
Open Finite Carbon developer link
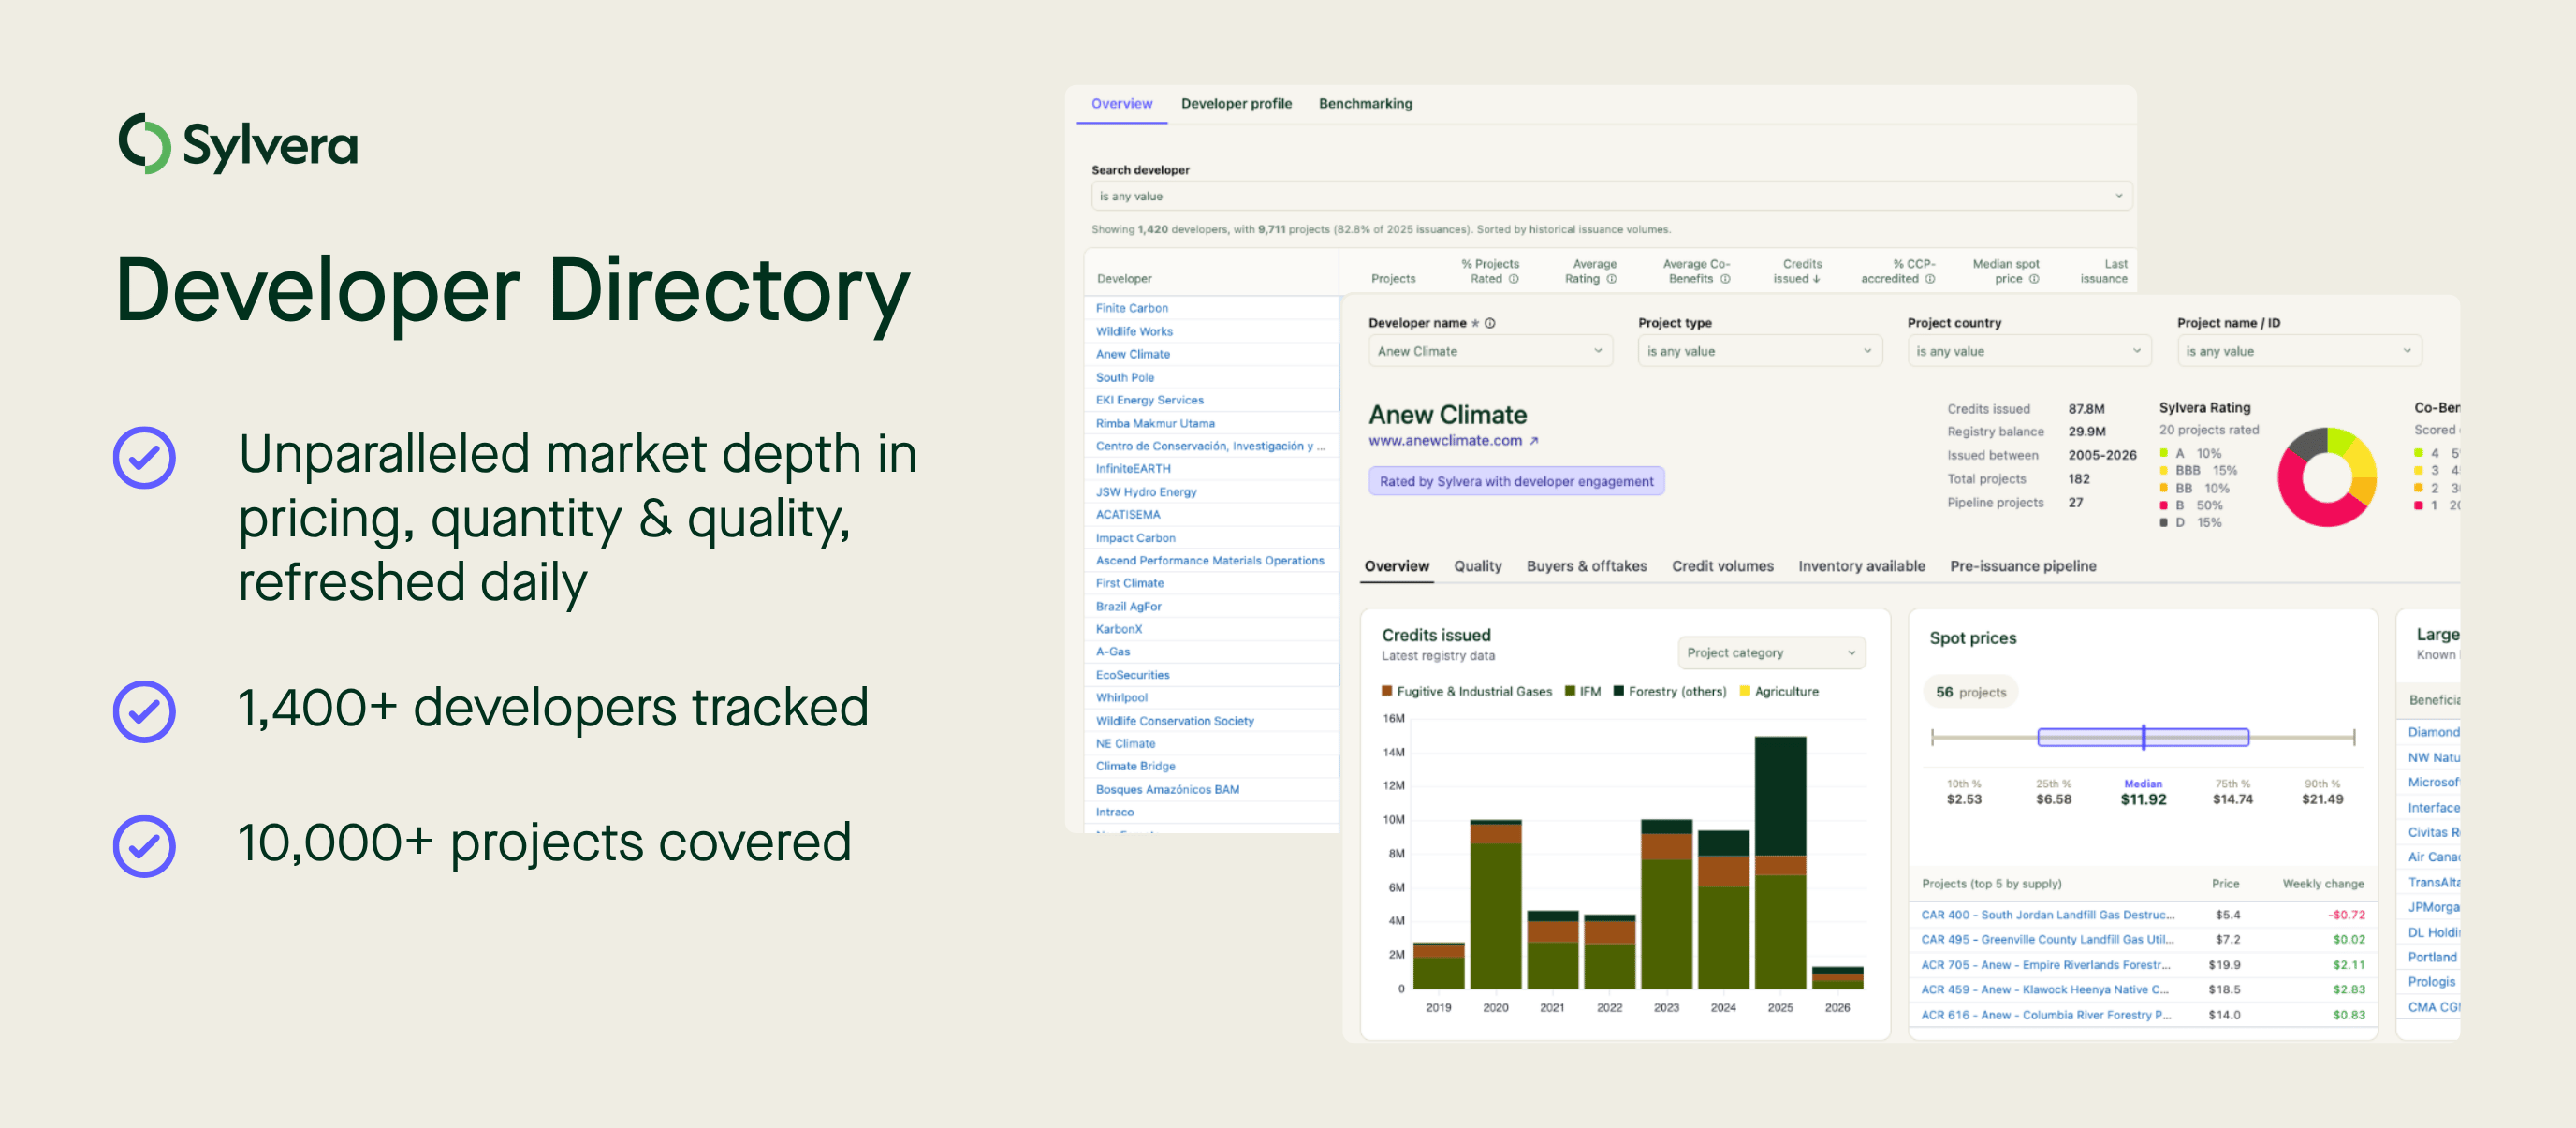pos(1132,308)
